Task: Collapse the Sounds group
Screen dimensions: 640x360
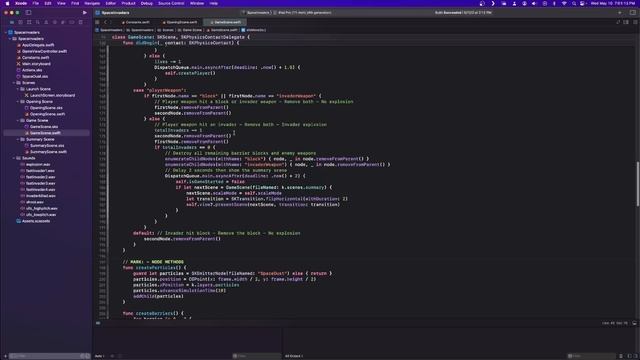Action: click(14, 158)
